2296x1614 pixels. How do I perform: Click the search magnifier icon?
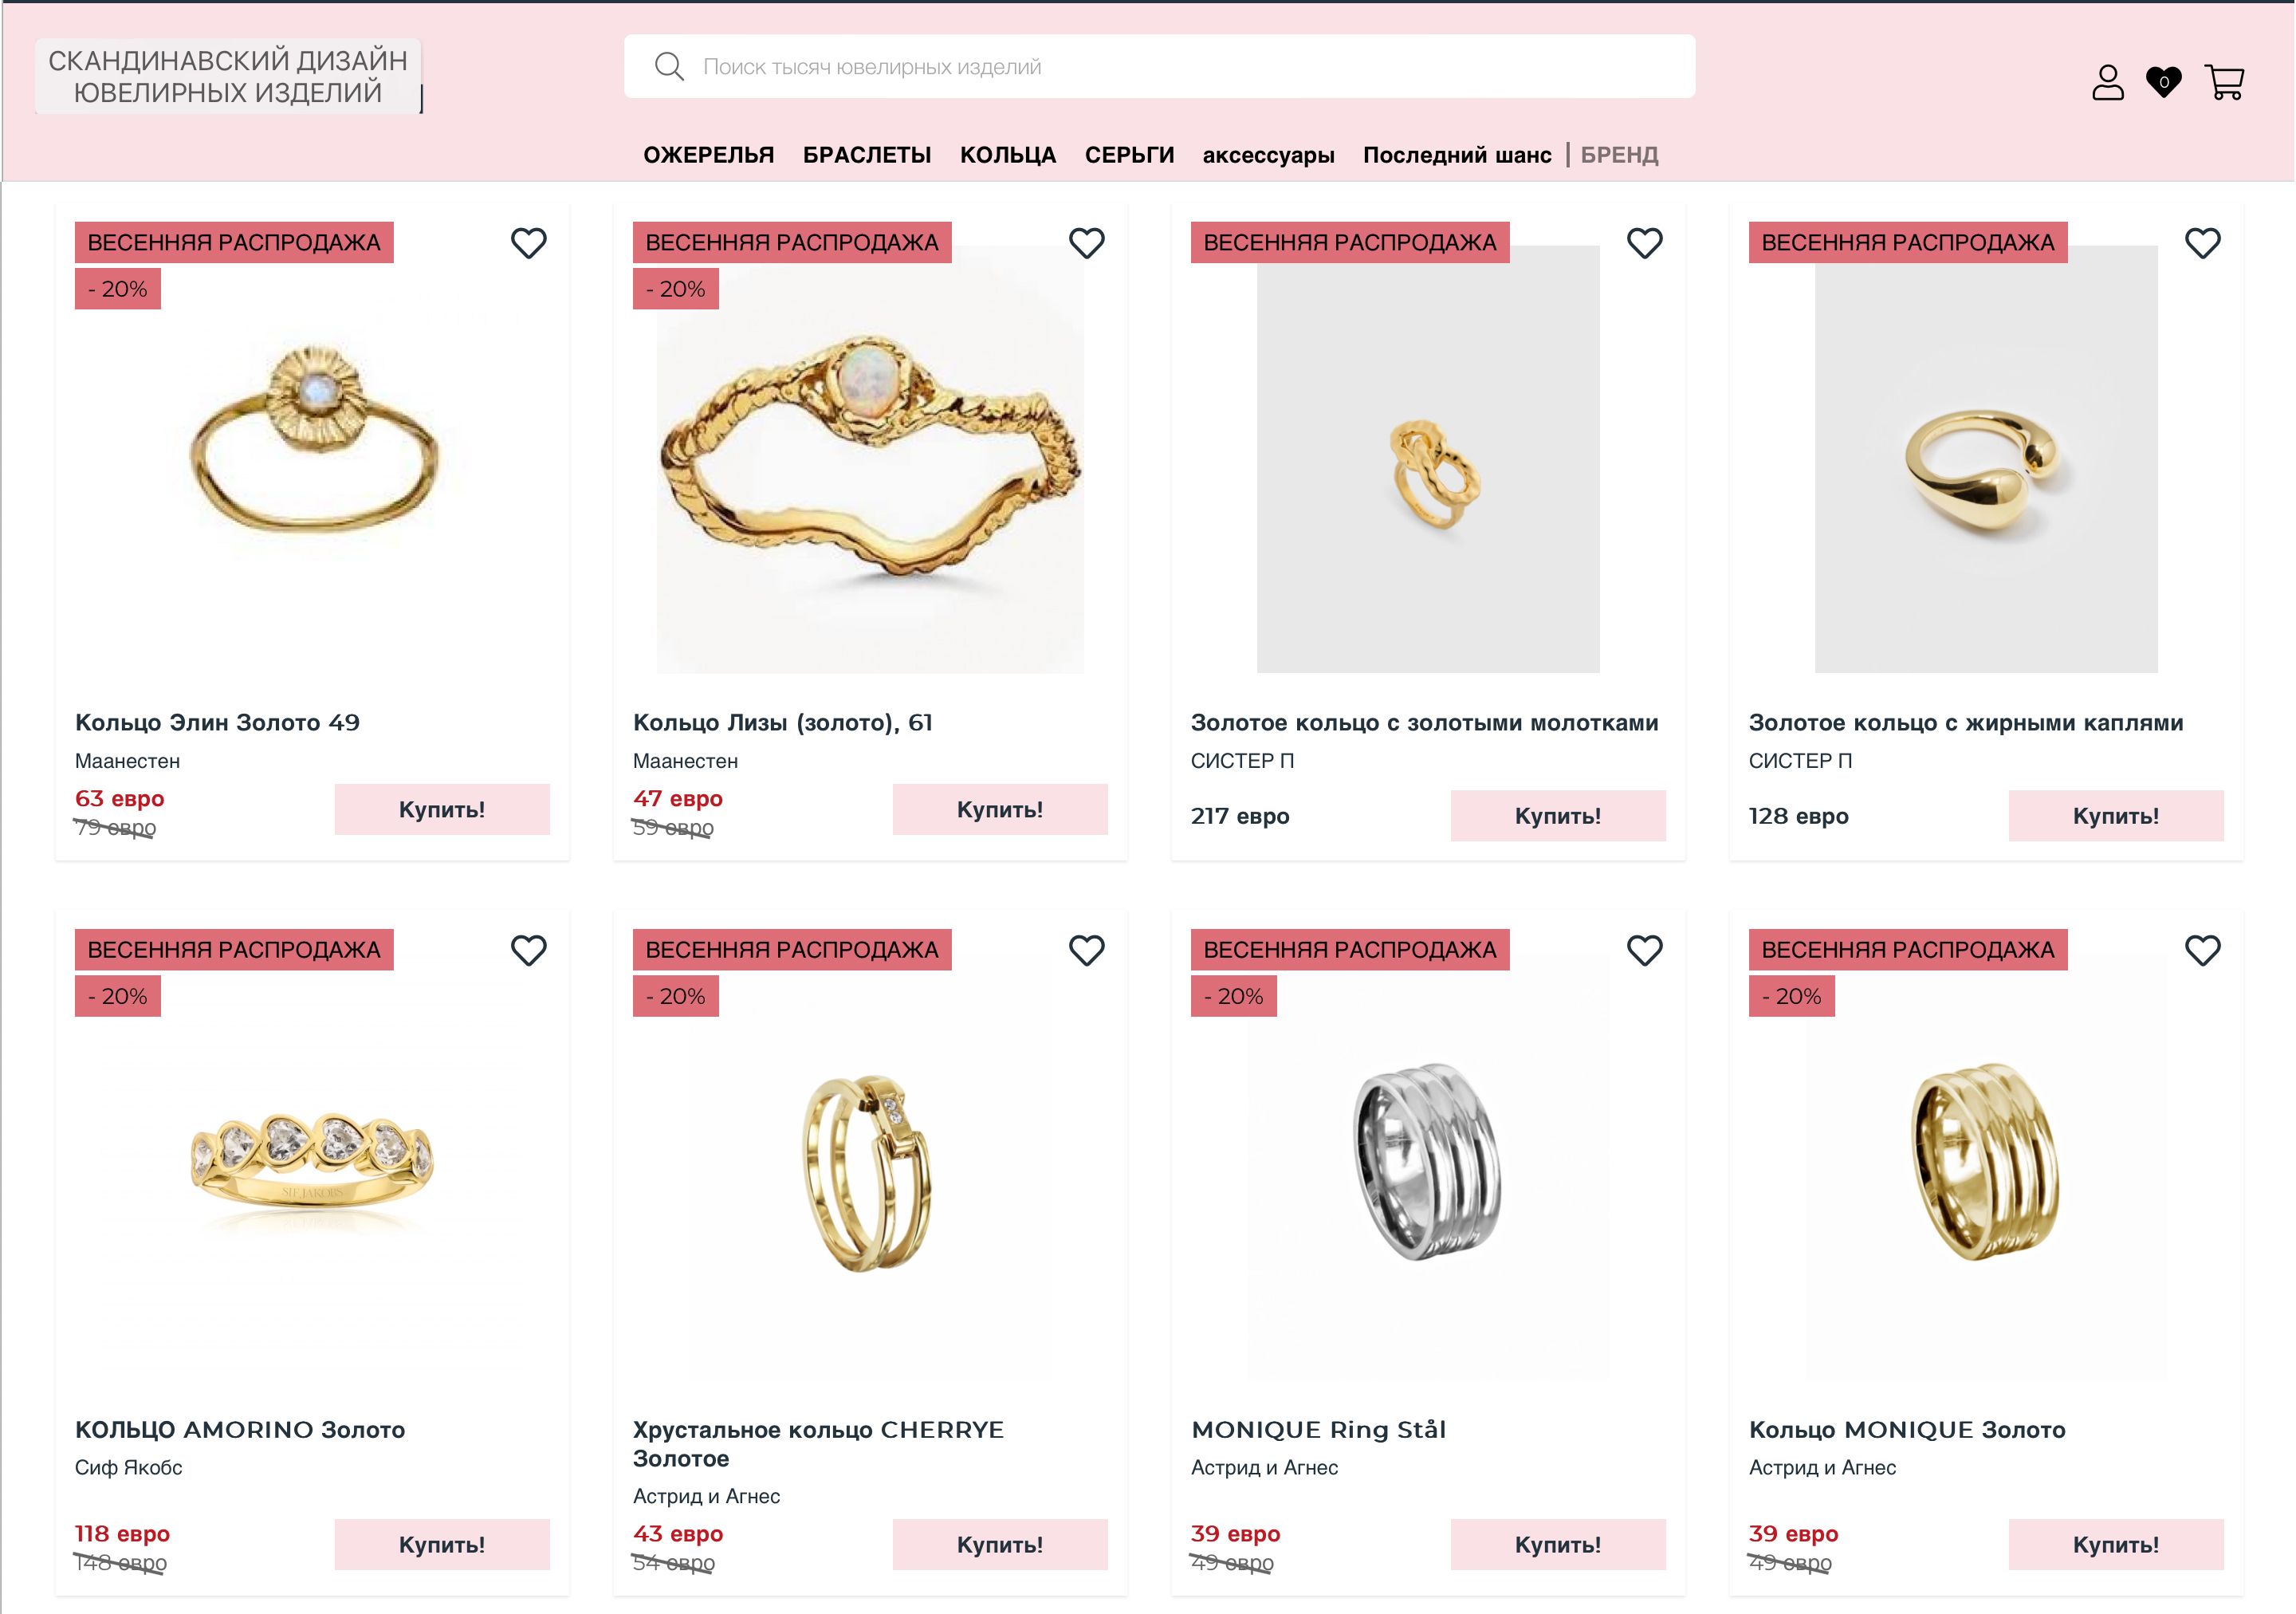point(669,67)
